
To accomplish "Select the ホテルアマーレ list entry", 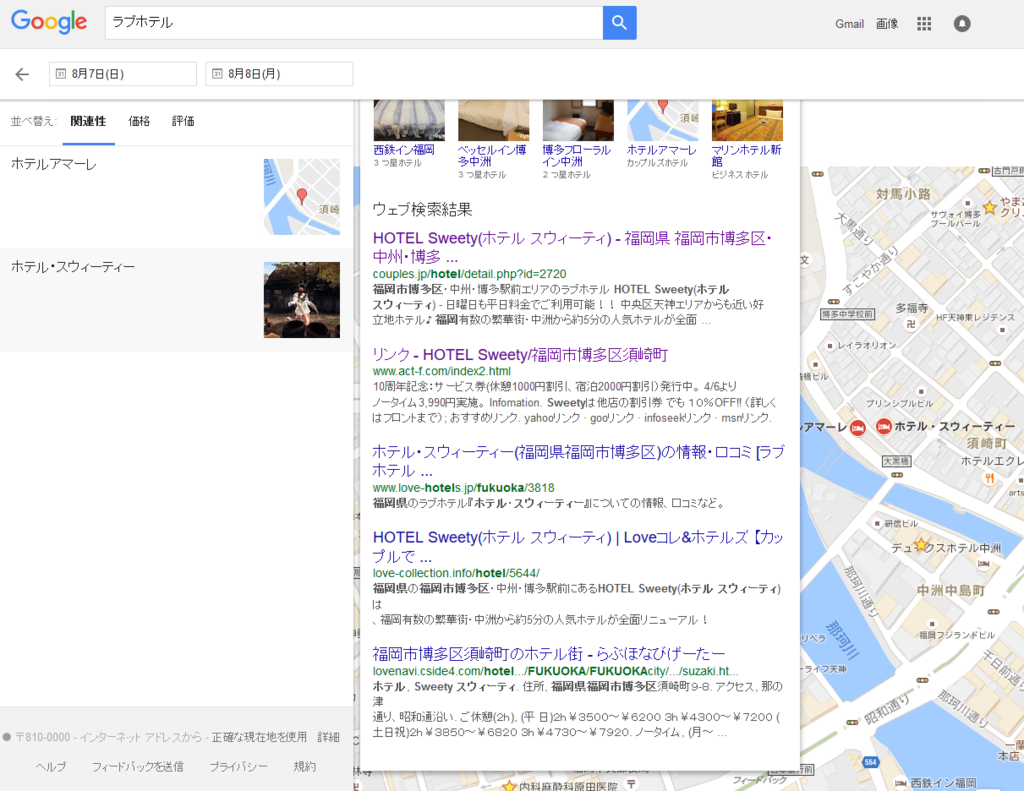I will [x=176, y=197].
